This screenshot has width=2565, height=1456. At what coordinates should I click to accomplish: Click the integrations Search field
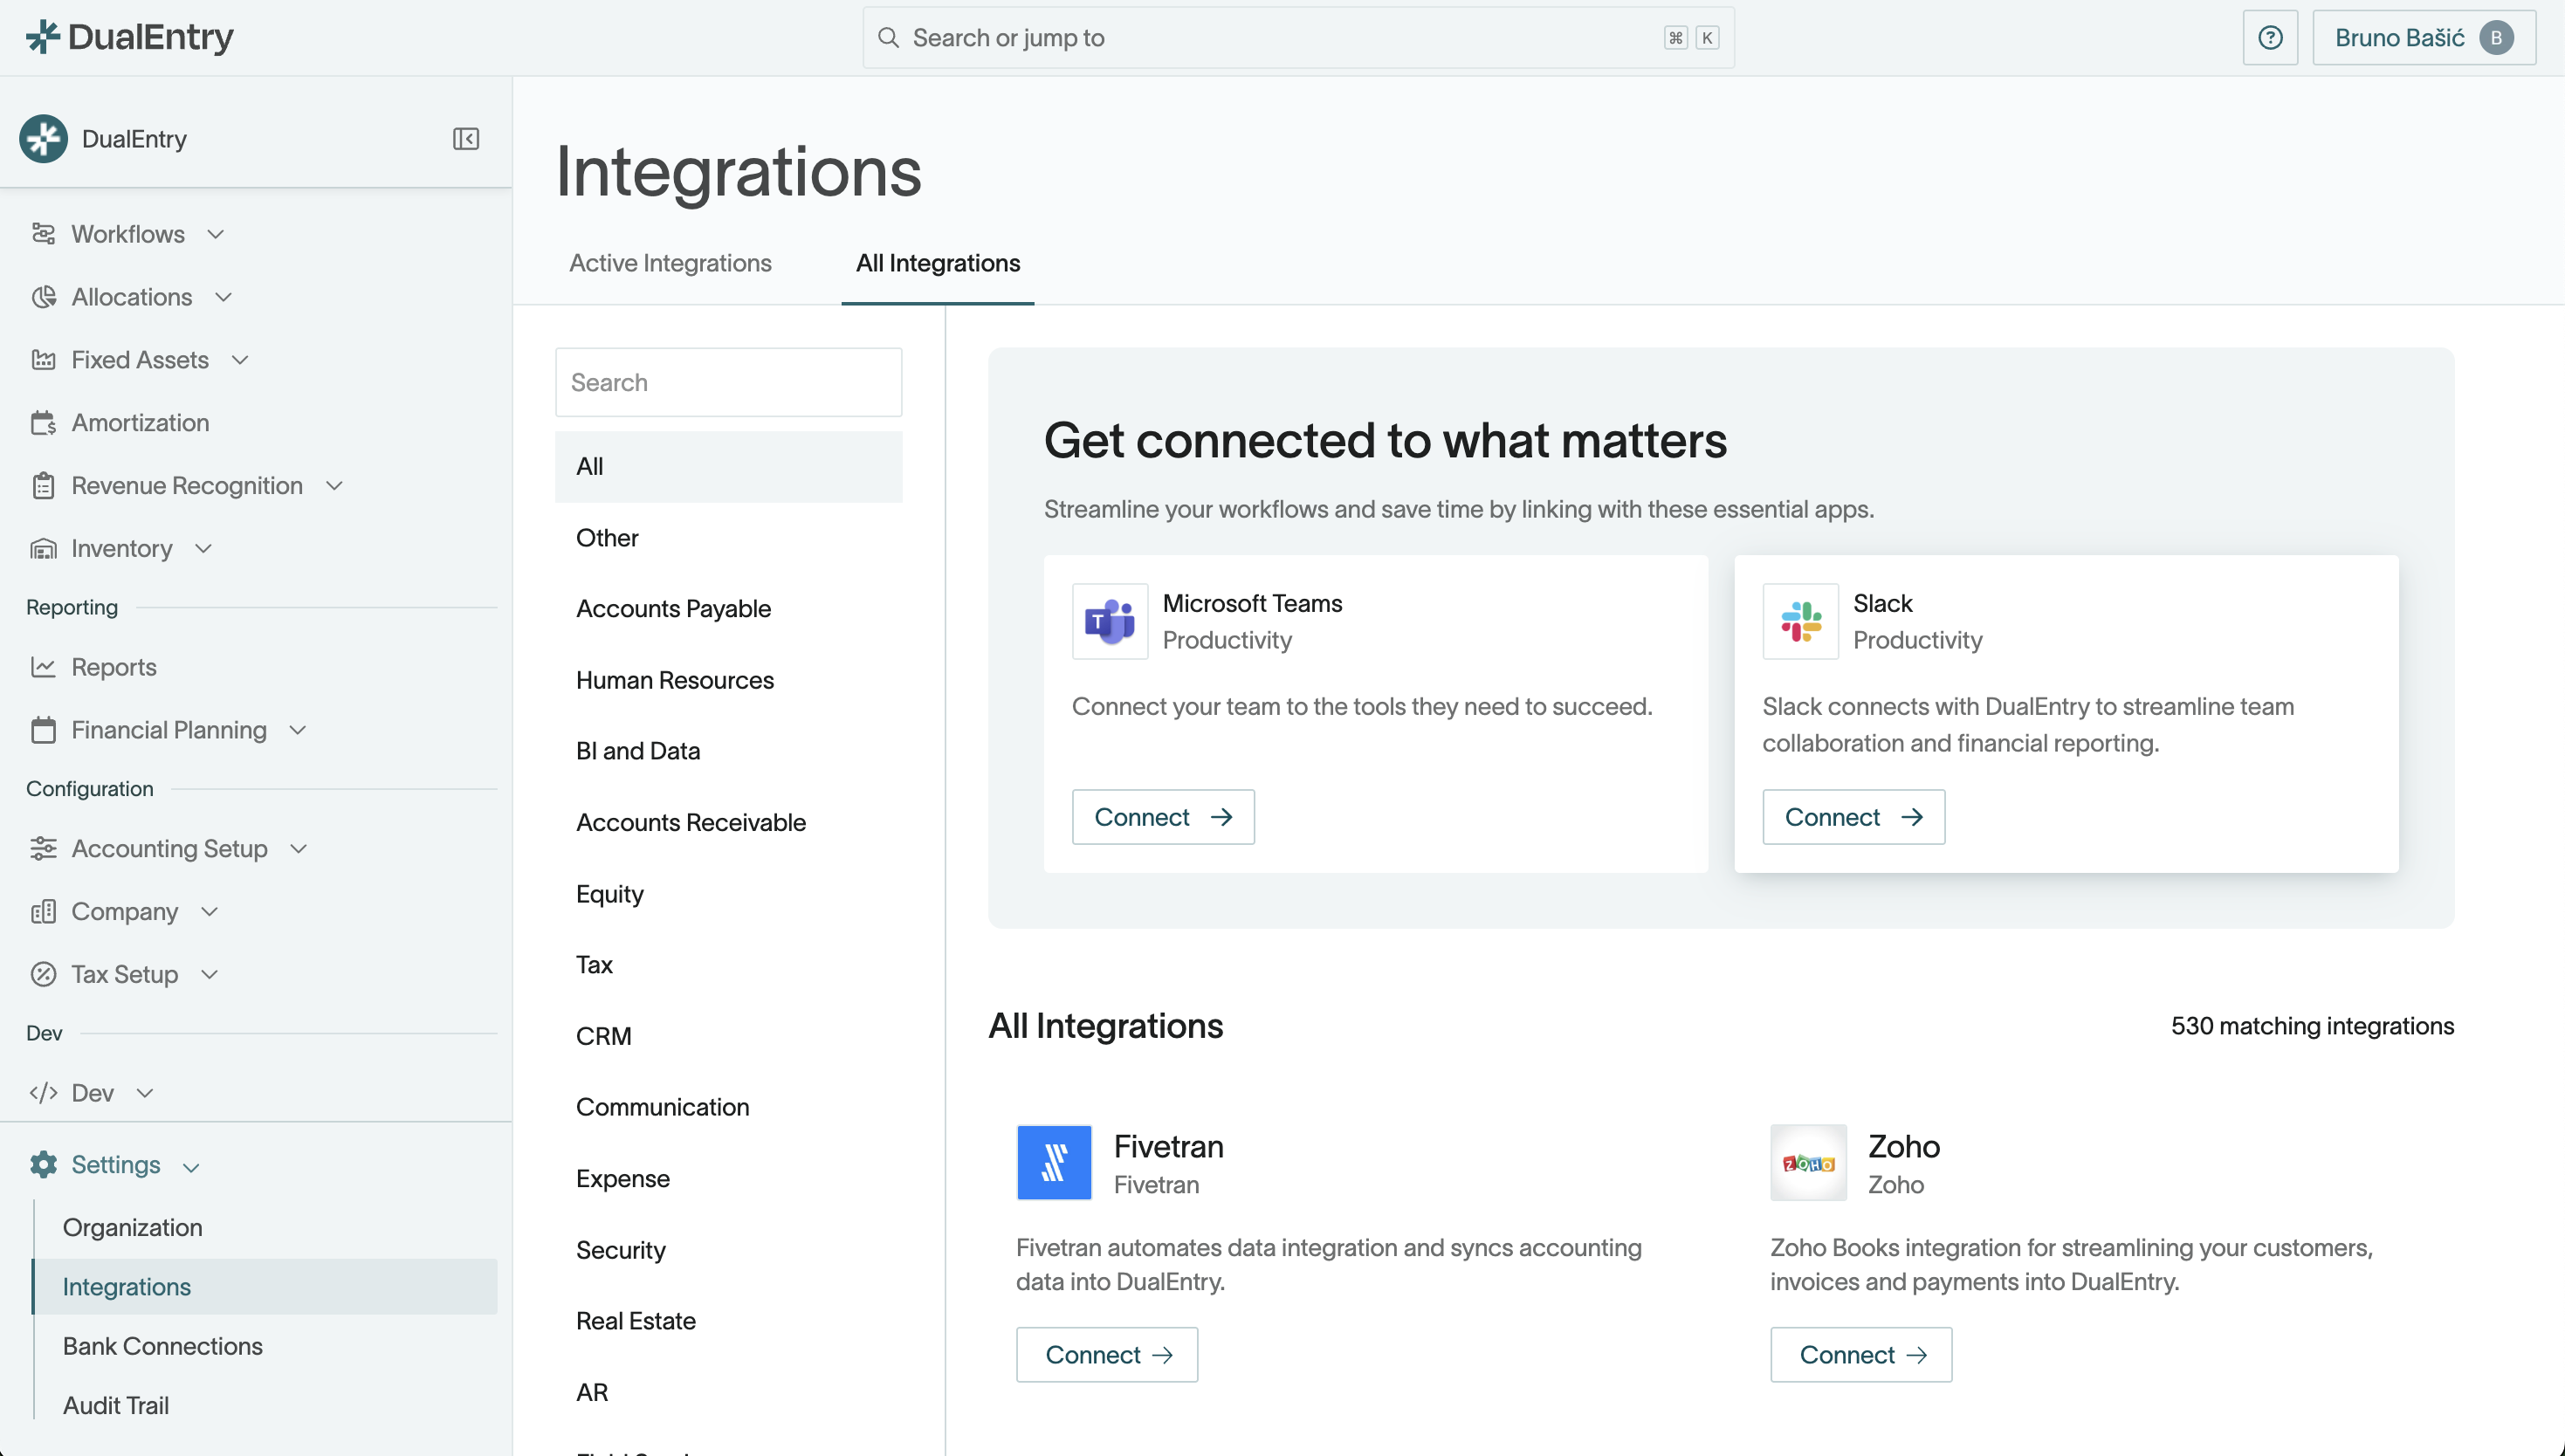pos(728,382)
